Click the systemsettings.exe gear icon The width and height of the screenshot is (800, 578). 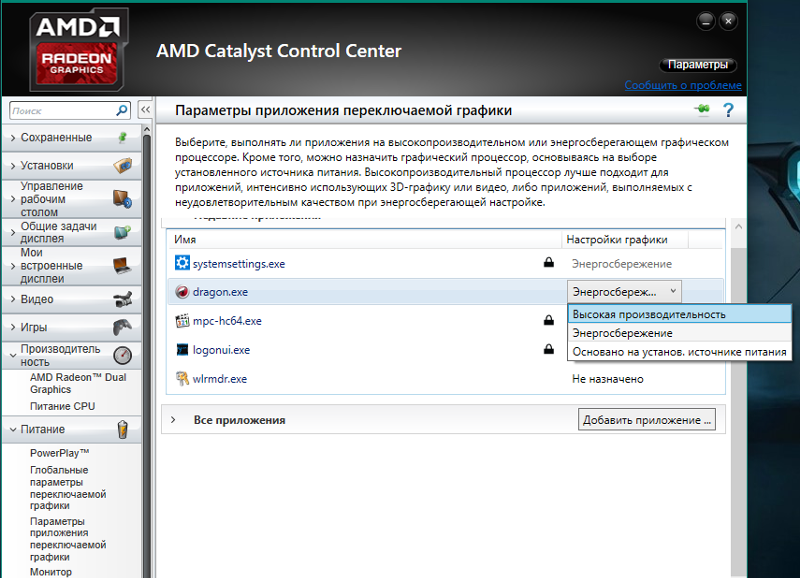(x=182, y=263)
